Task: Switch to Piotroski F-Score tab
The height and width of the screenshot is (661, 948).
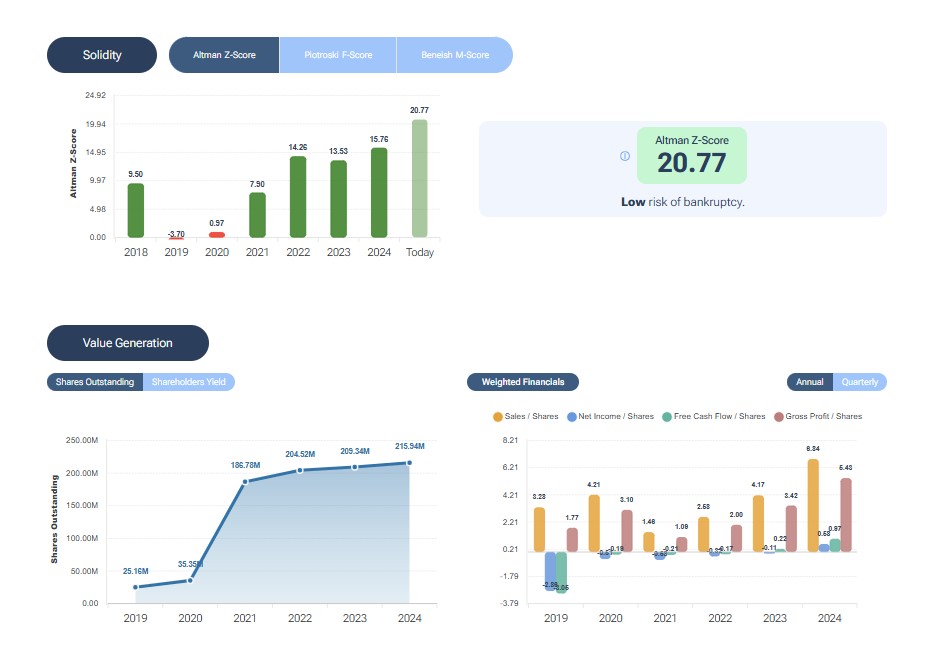Action: pos(337,55)
